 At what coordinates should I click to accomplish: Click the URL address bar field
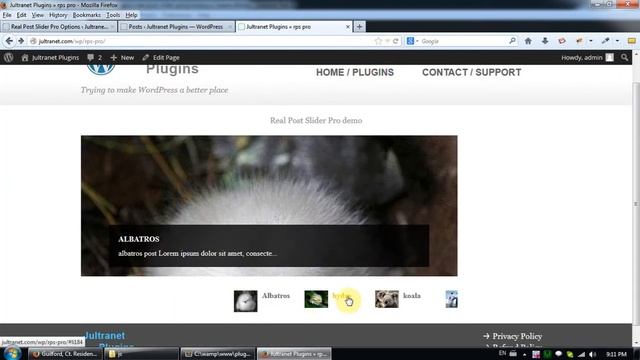click(x=204, y=41)
